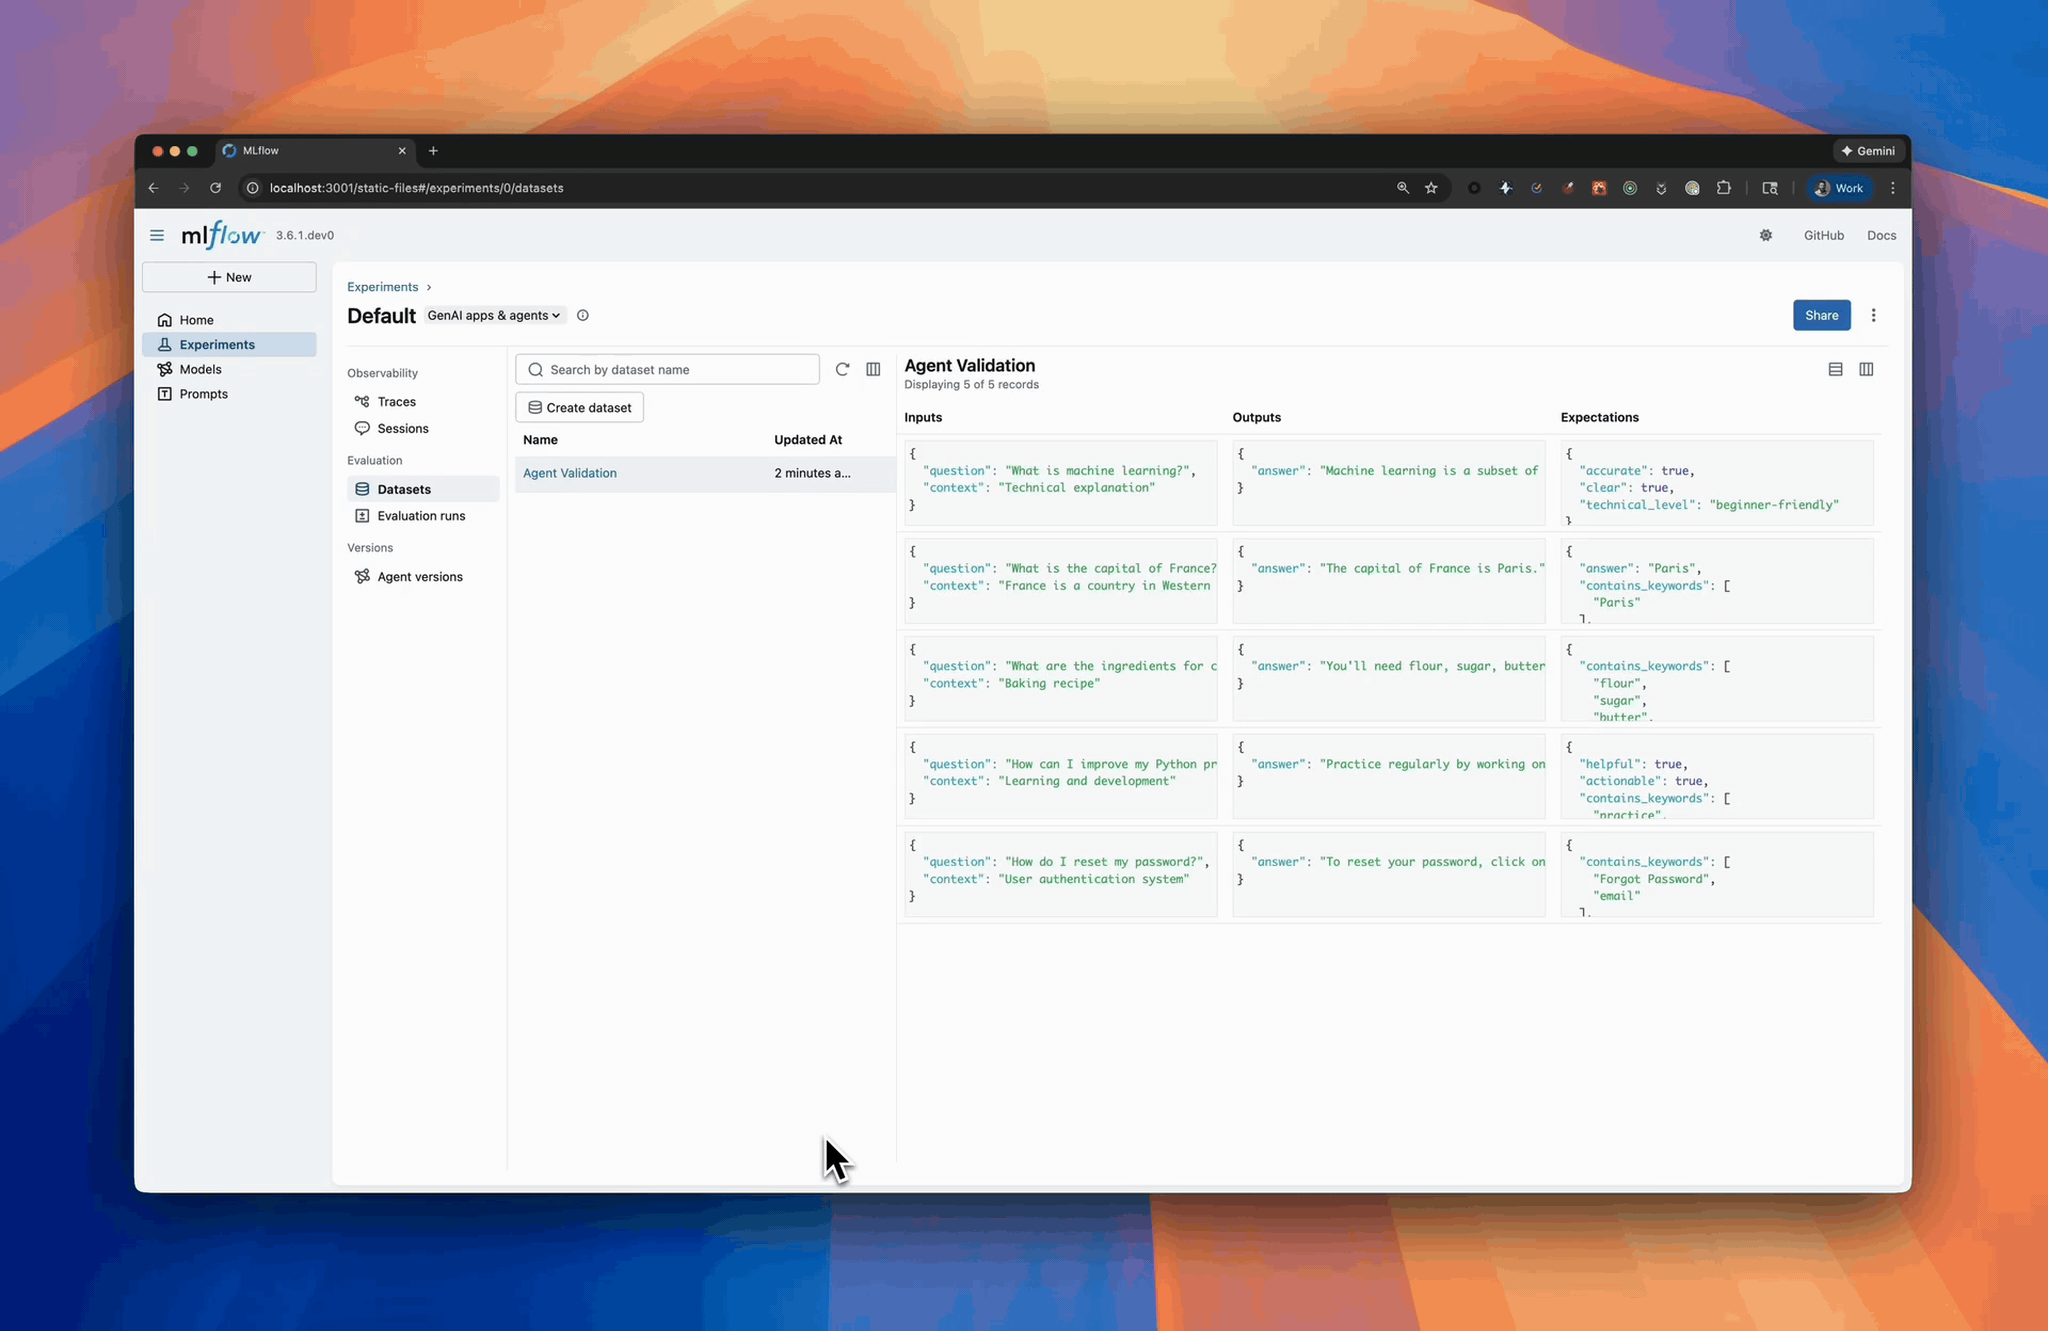Switch to list view in Agent Validation panel
This screenshot has height=1331, width=2048.
(x=1835, y=369)
